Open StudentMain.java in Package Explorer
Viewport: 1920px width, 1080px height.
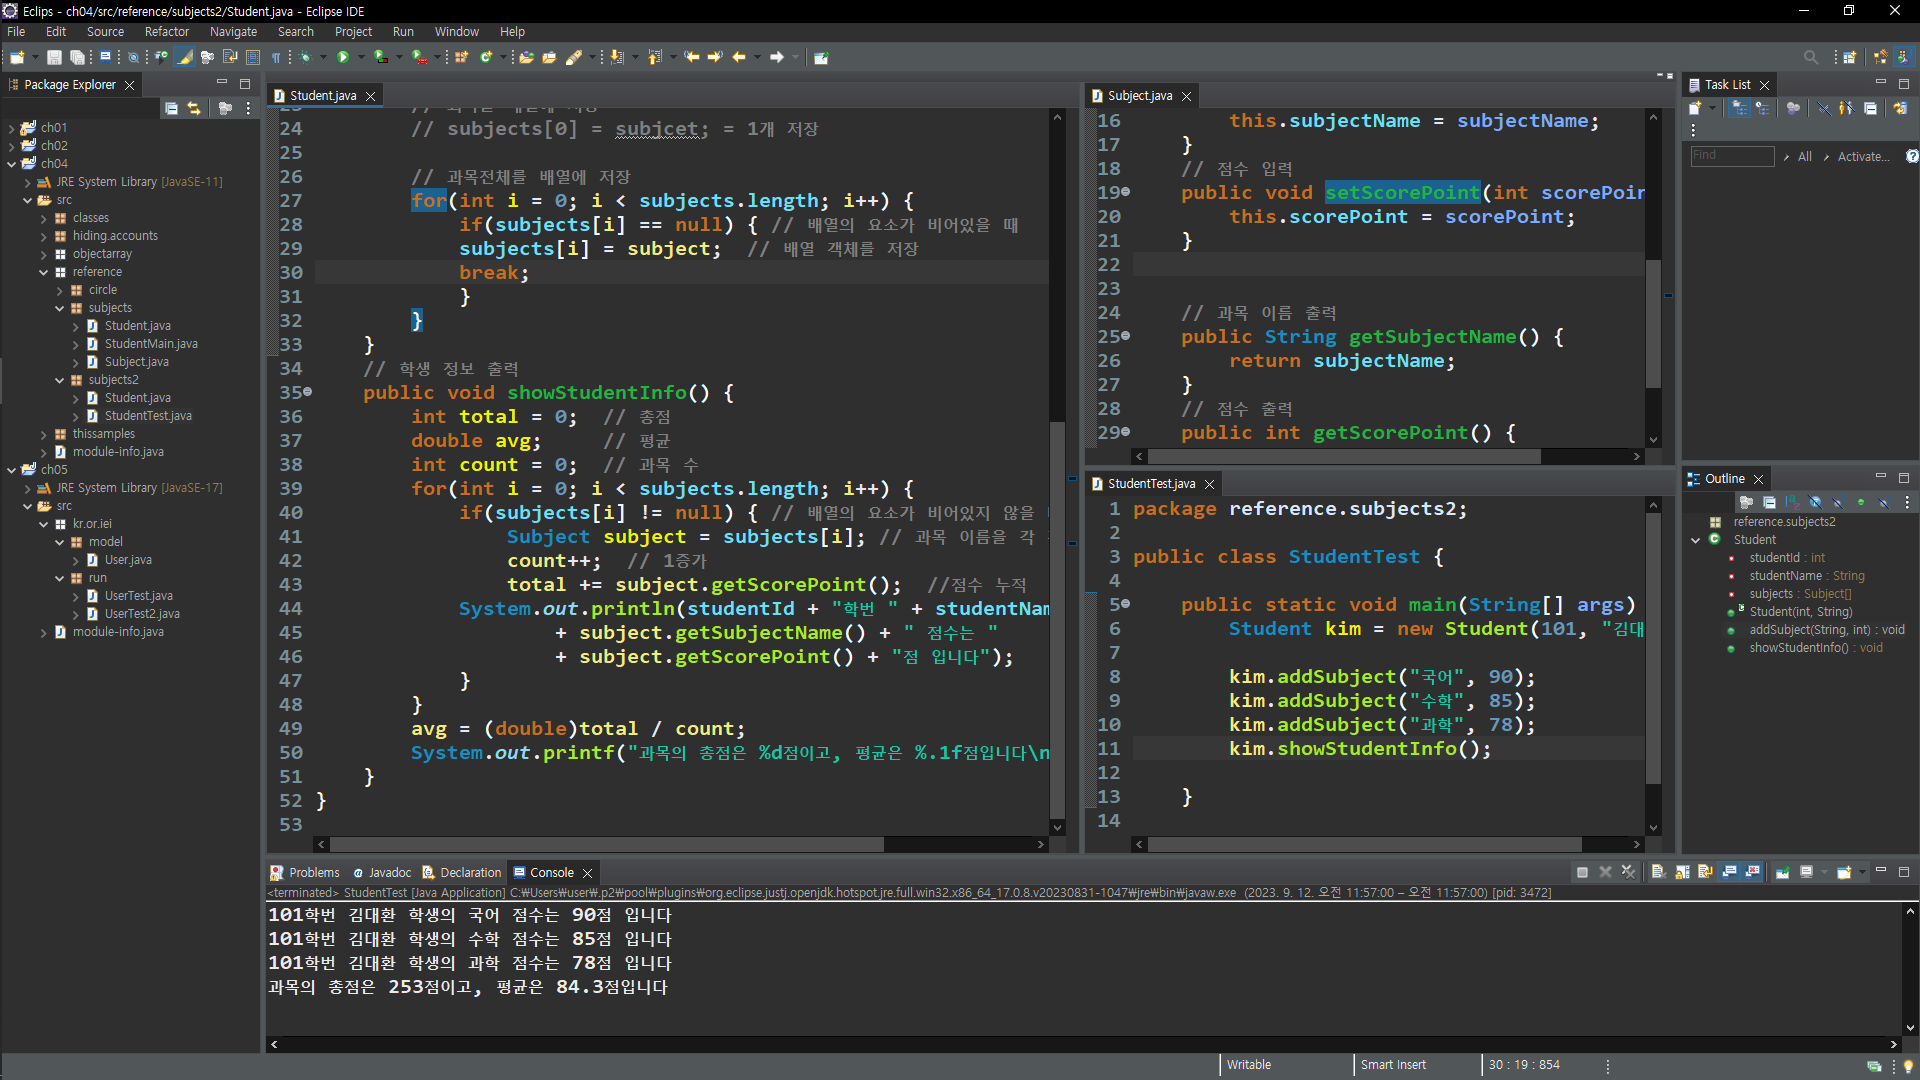pyautogui.click(x=150, y=344)
